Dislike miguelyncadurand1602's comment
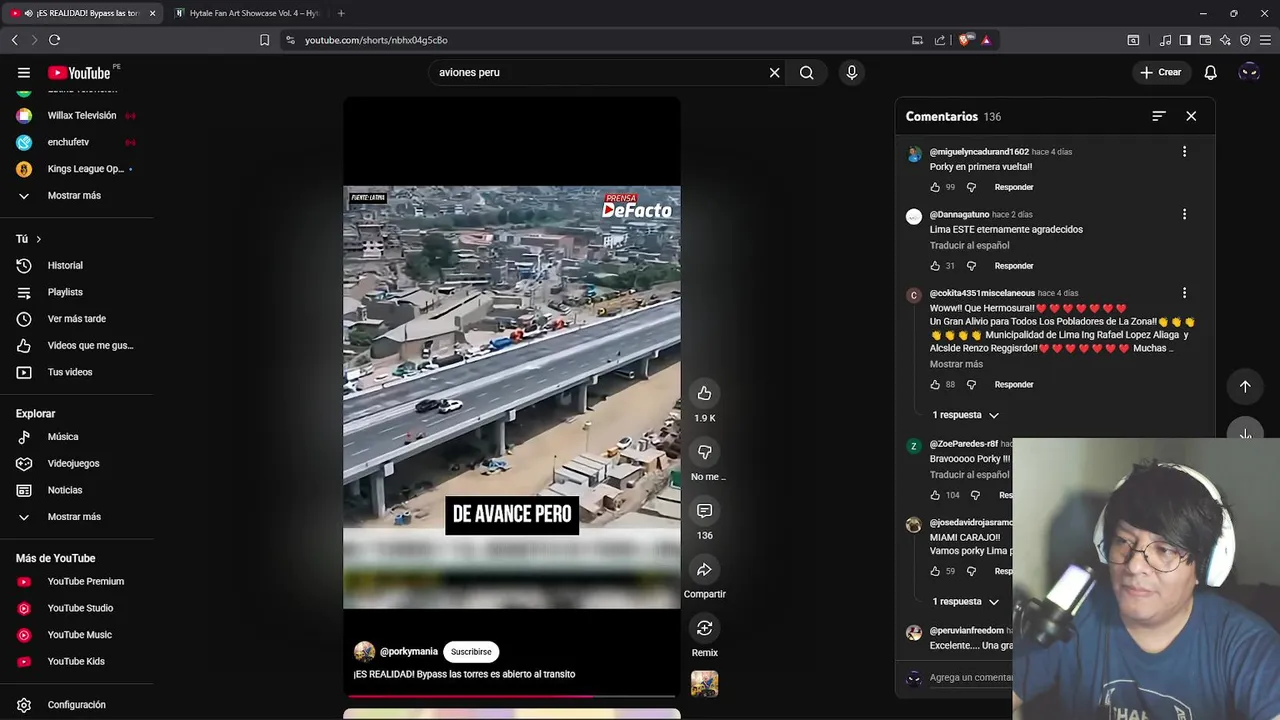Screen dimensions: 1280x720 coord(971,187)
